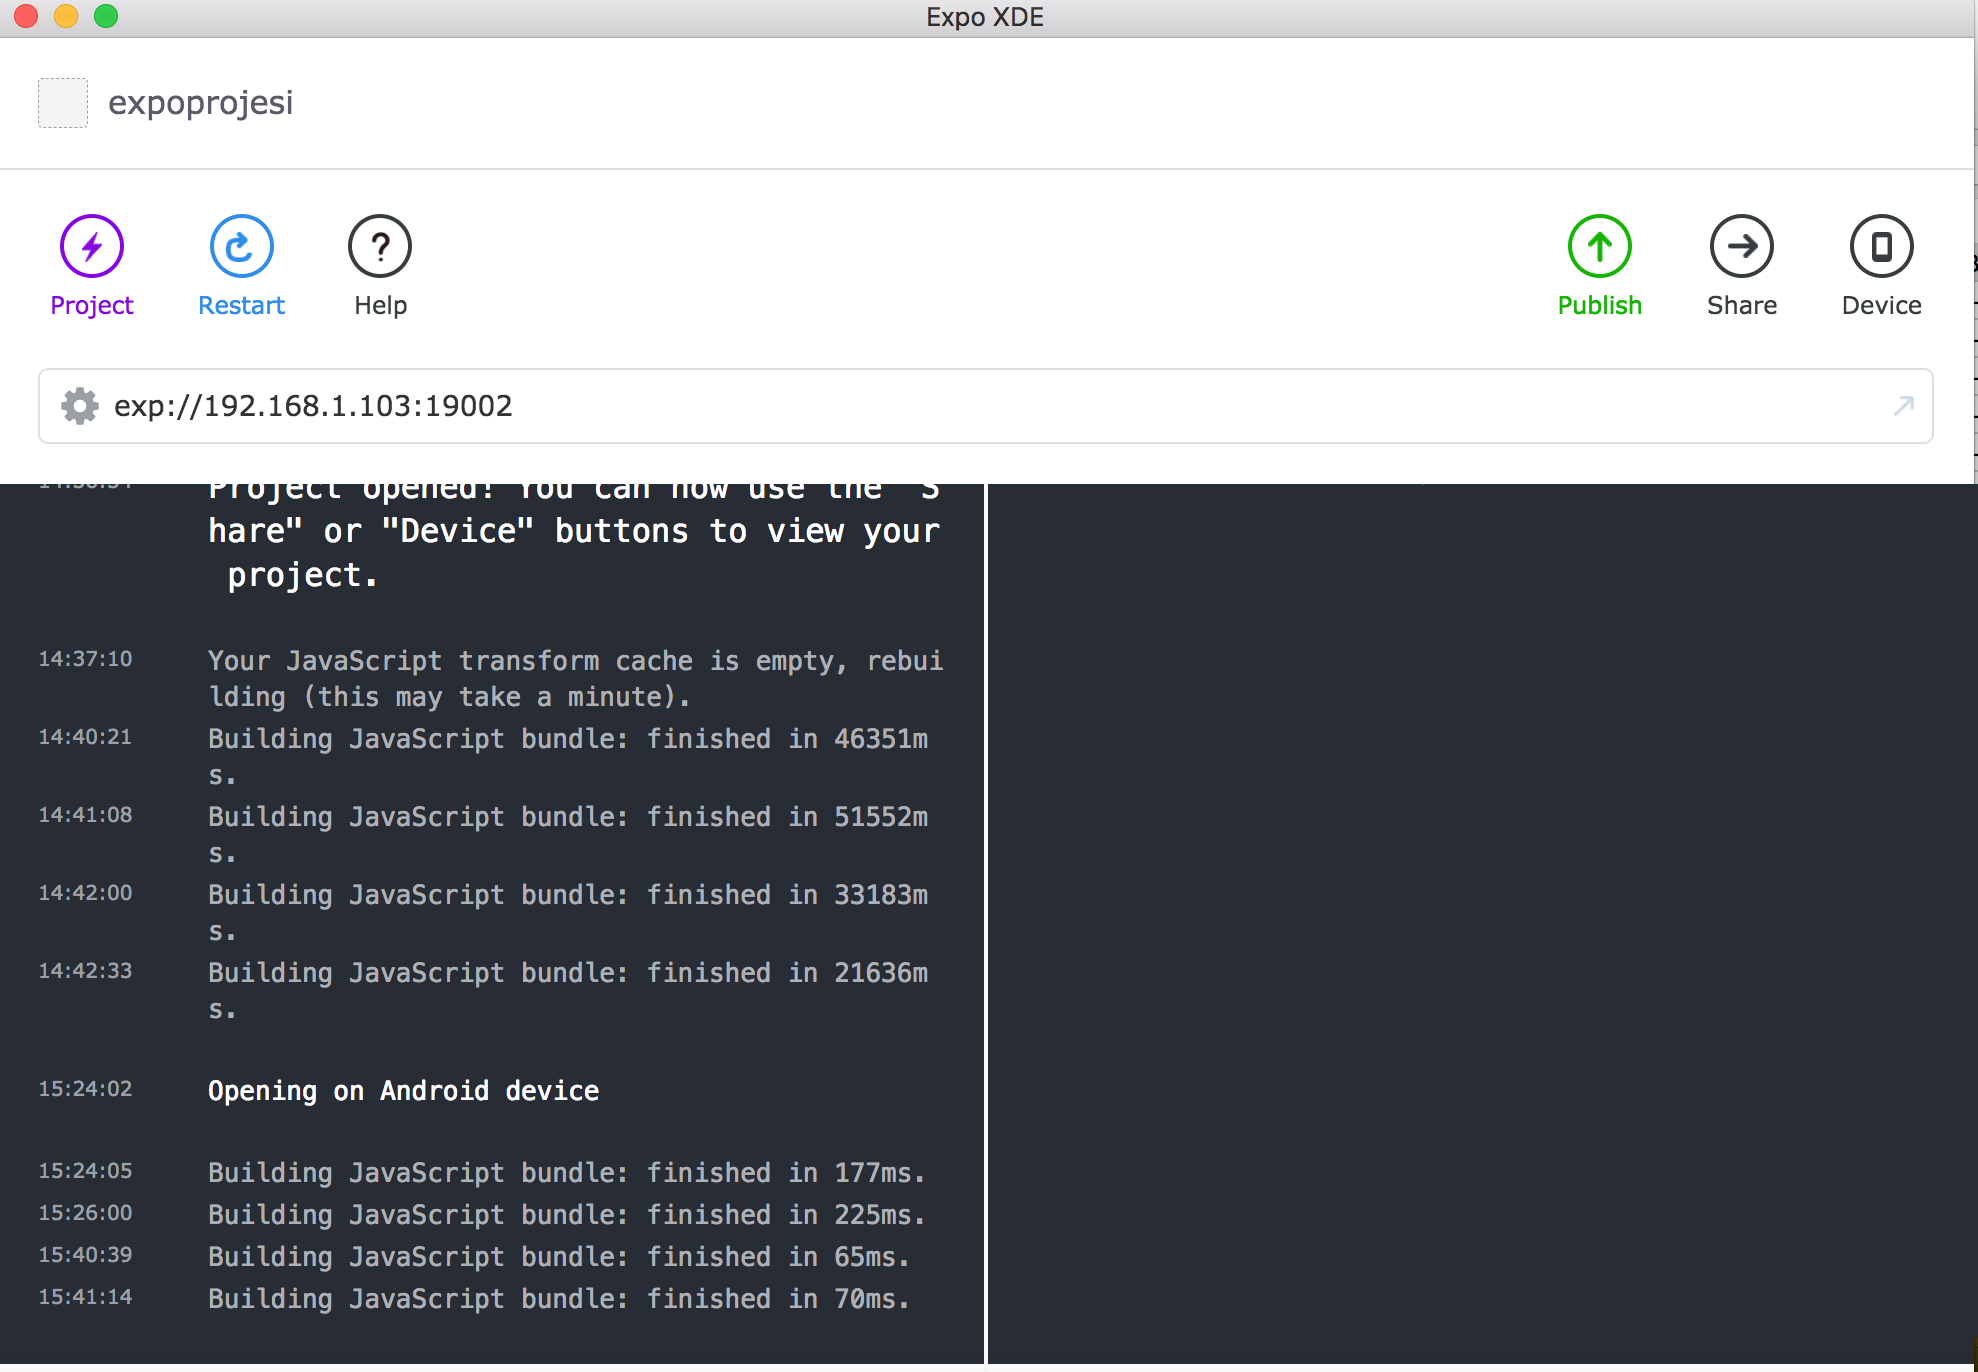Select log entry 'finished in 70ms'
Image resolution: width=1978 pixels, height=1372 pixels.
coord(559,1298)
